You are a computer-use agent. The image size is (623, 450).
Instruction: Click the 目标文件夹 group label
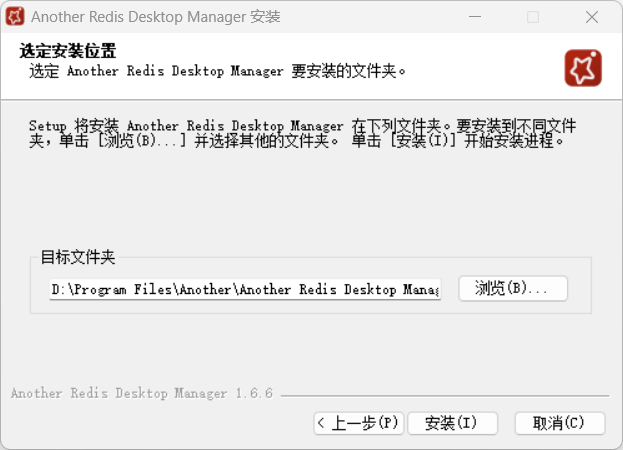point(78,257)
